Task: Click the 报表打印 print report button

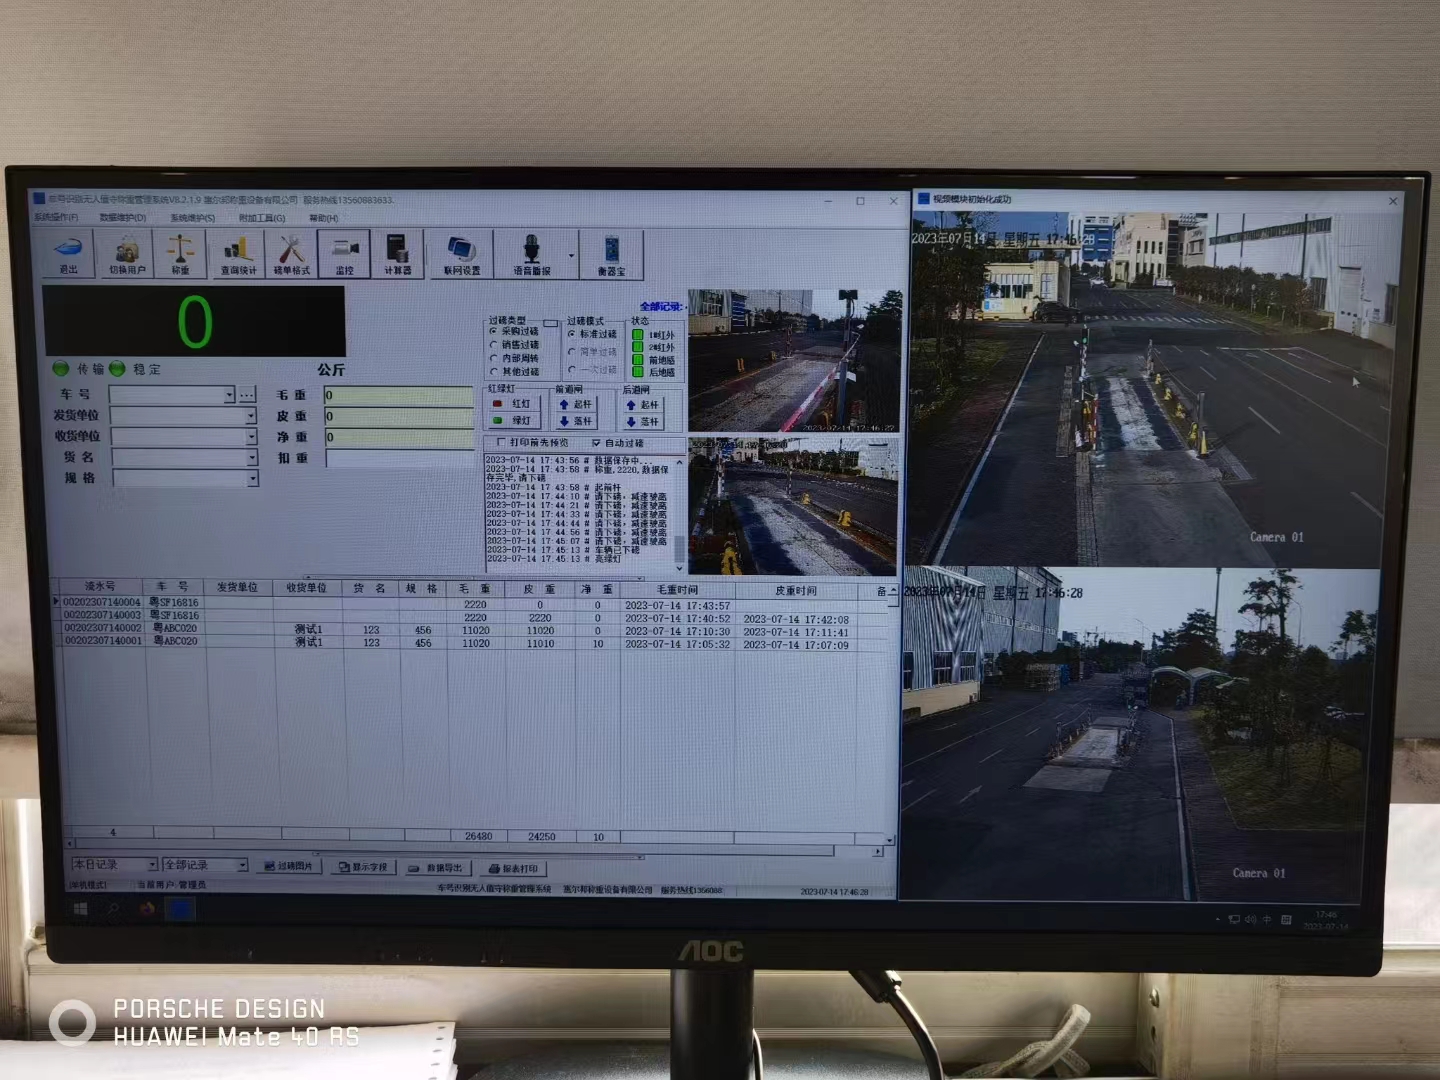Action: click(514, 868)
